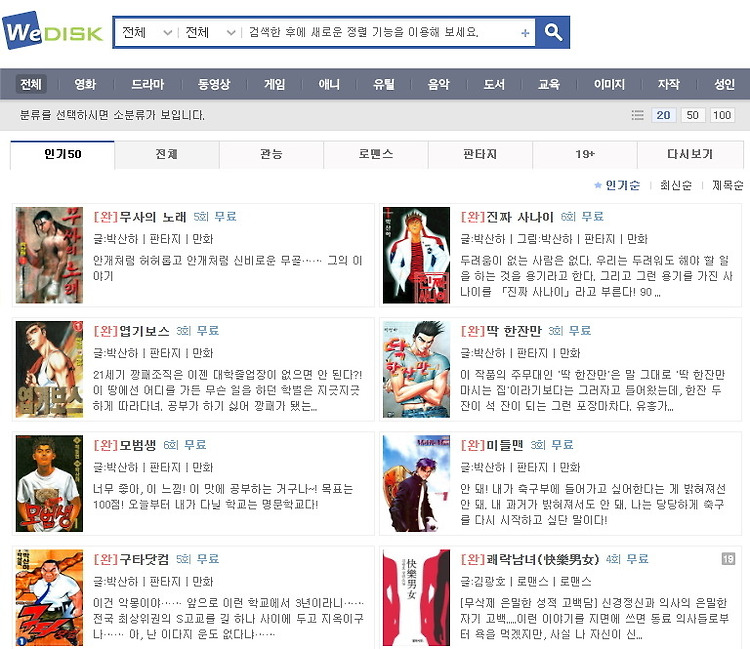
Task: Select the 동영상 category
Action: (x=214, y=84)
